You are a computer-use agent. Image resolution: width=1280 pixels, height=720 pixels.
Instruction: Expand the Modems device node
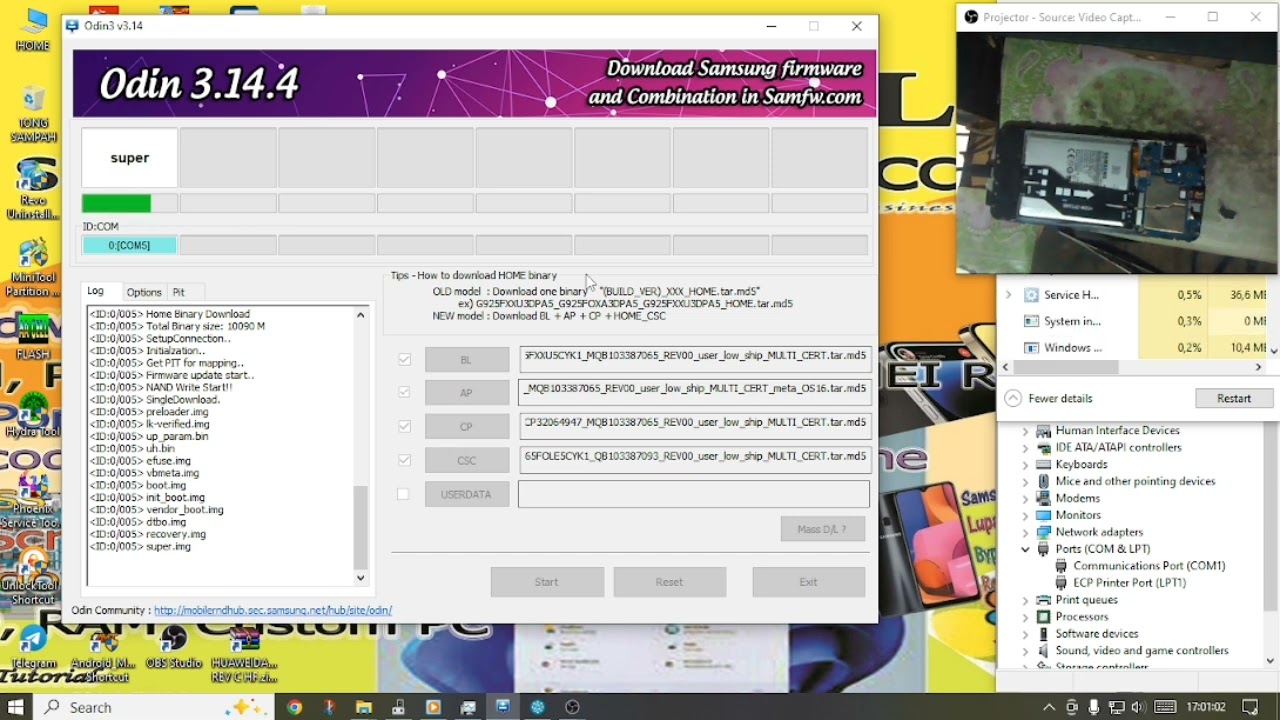tap(1025, 499)
